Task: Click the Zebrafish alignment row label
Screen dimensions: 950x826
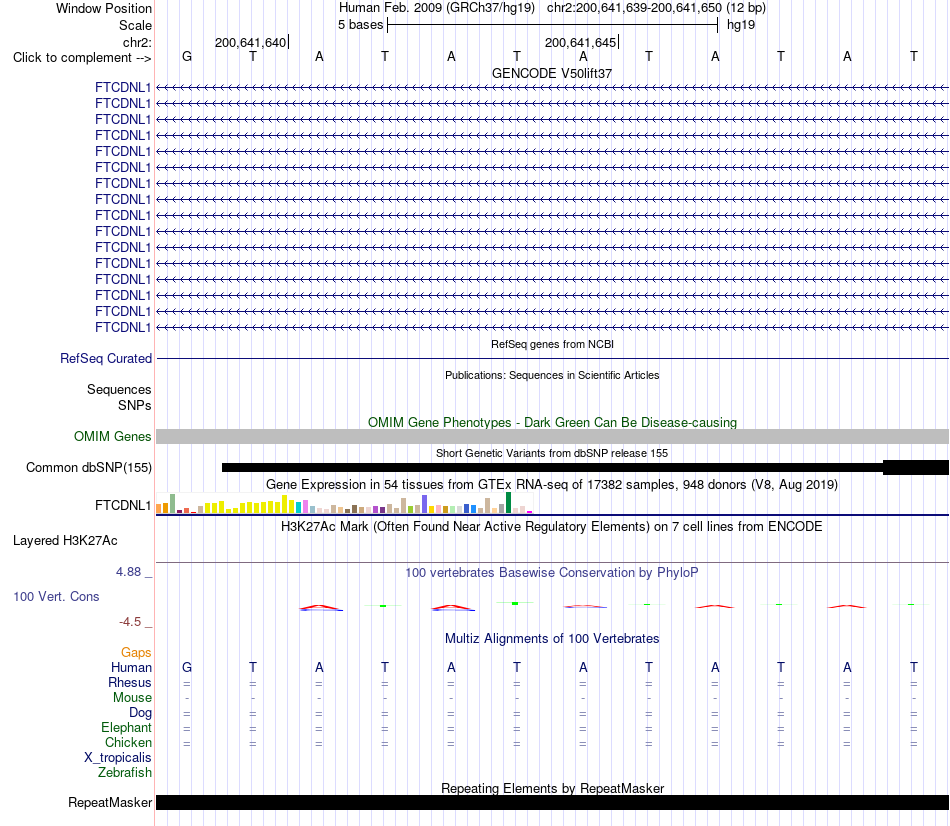Action: click(125, 773)
